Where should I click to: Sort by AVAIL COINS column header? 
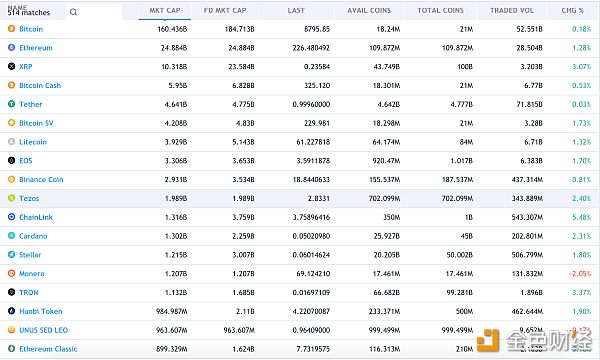click(x=369, y=11)
